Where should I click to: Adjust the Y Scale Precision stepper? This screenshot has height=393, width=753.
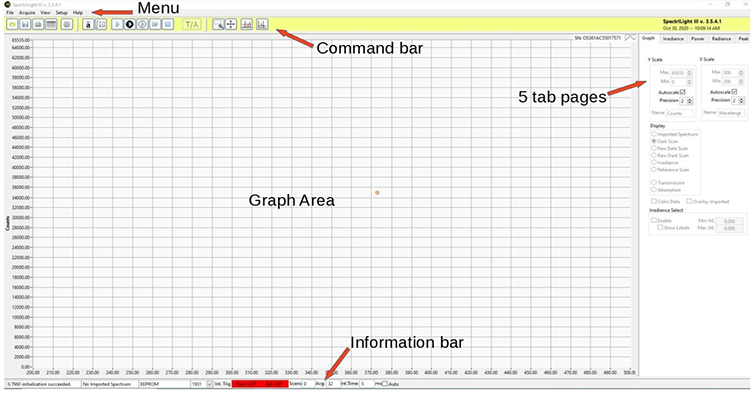tap(690, 101)
